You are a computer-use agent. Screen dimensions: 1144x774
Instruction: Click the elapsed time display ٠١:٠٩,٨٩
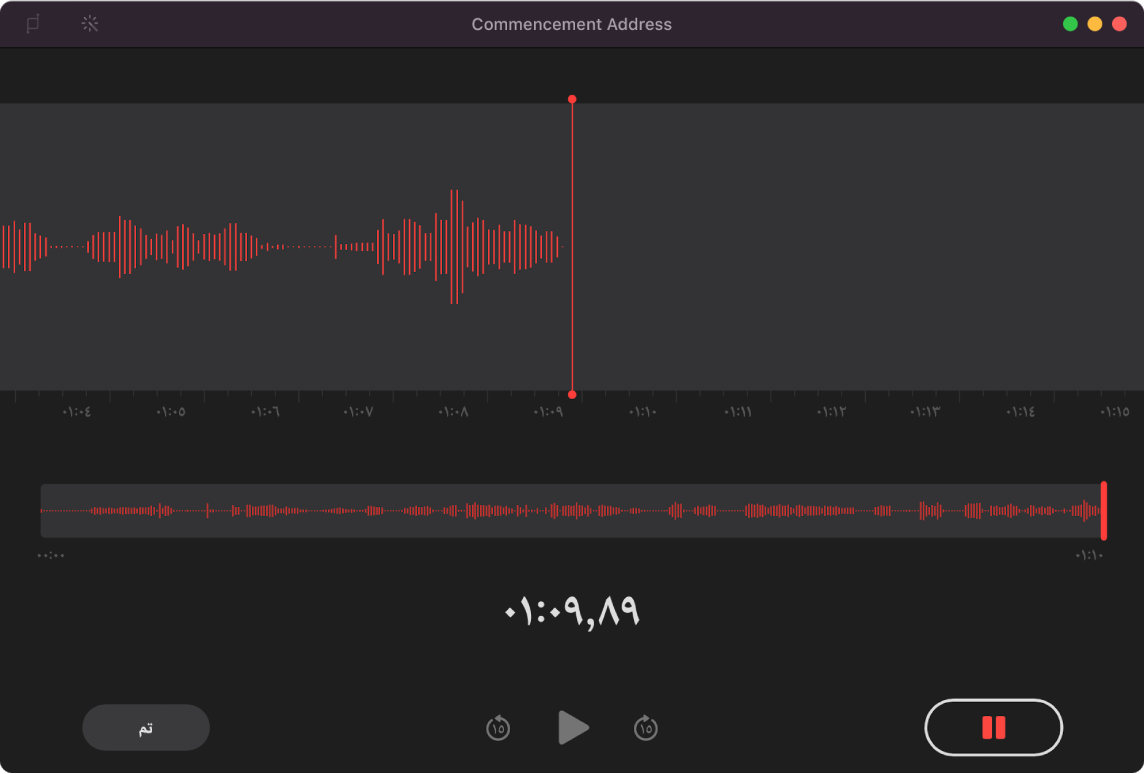pos(572,611)
